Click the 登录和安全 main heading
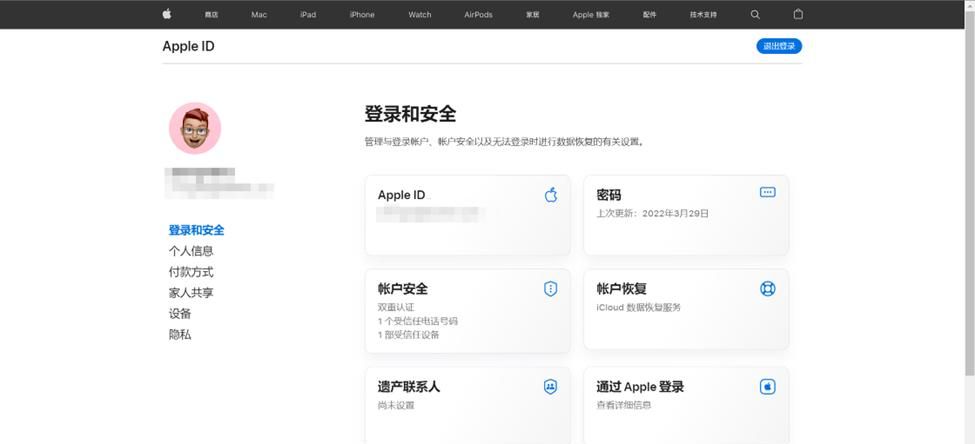Image resolution: width=975 pixels, height=444 pixels. (x=410, y=114)
